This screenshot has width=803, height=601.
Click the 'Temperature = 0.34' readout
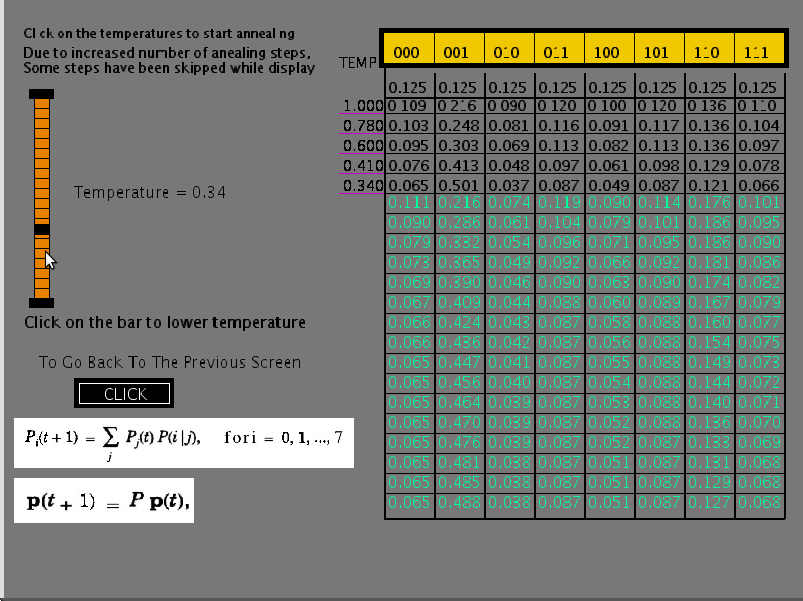pos(150,192)
